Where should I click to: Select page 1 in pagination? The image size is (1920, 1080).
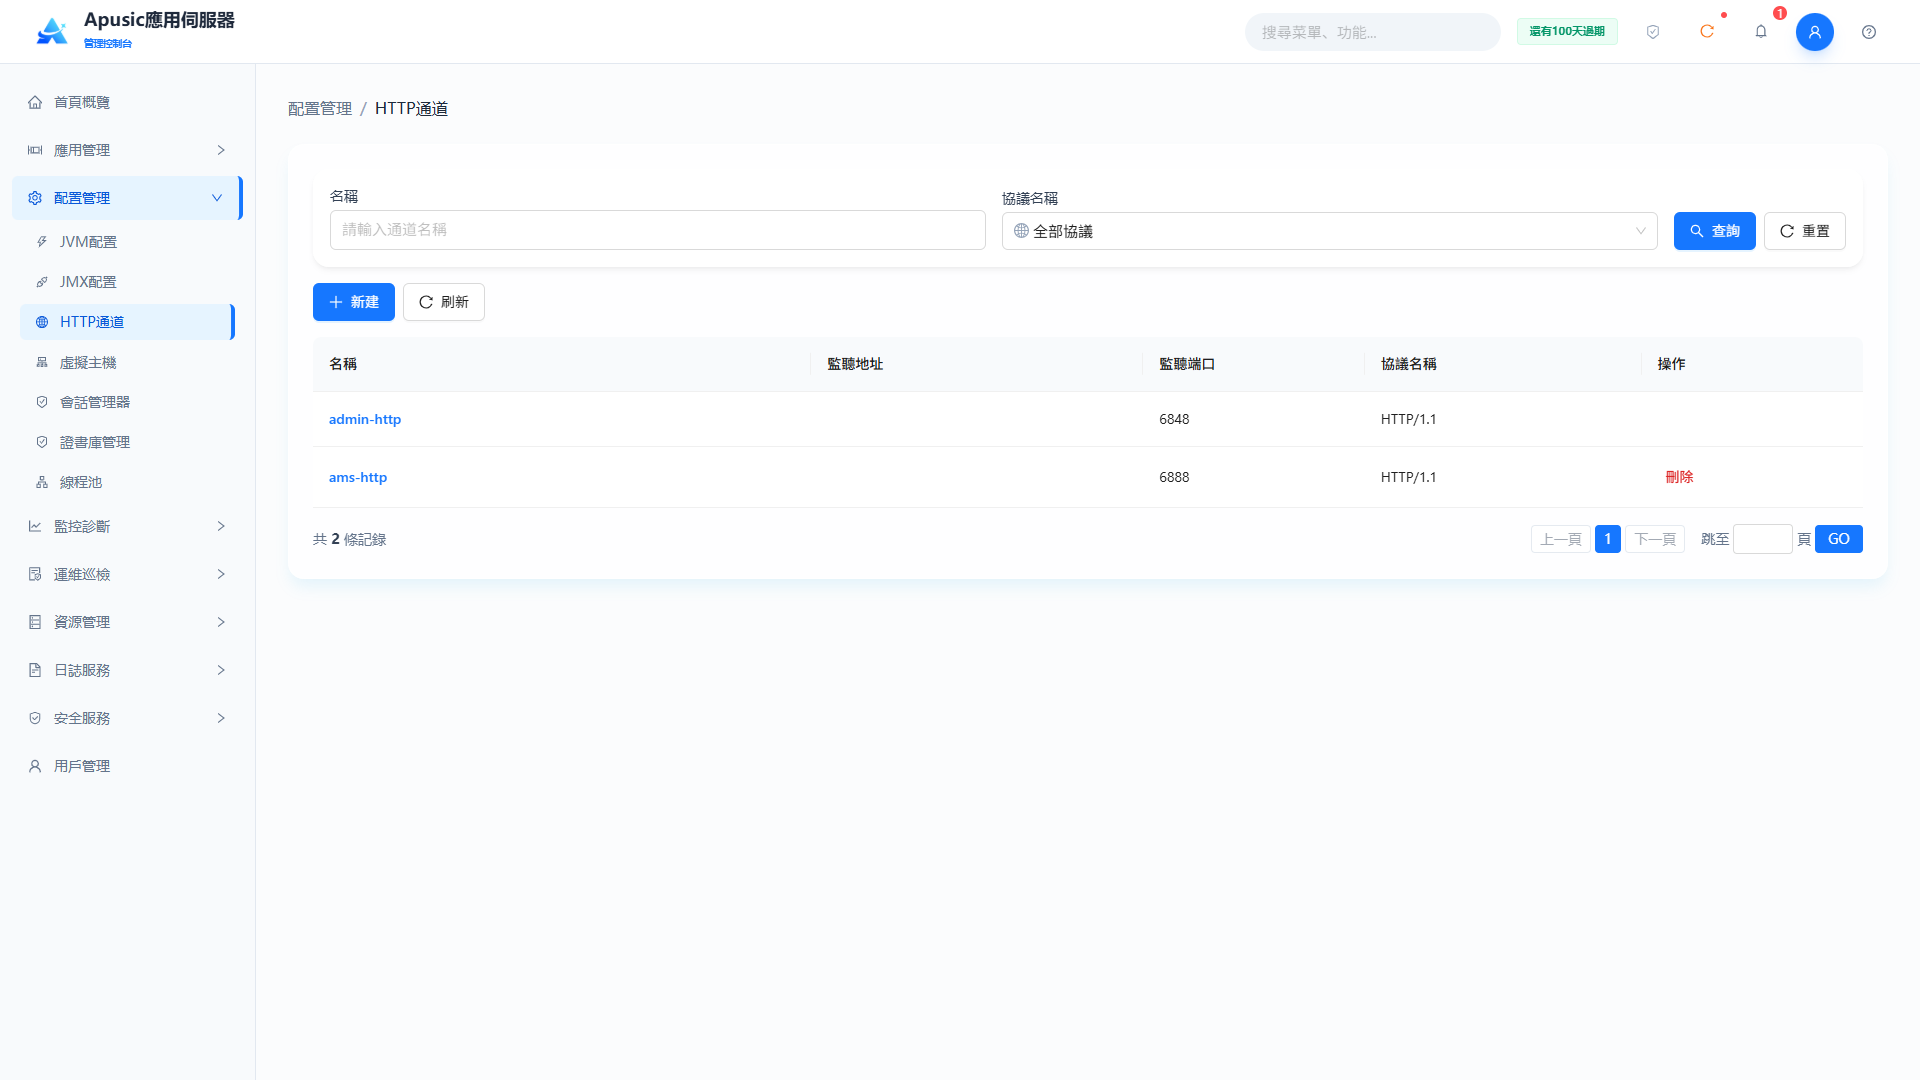tap(1608, 539)
